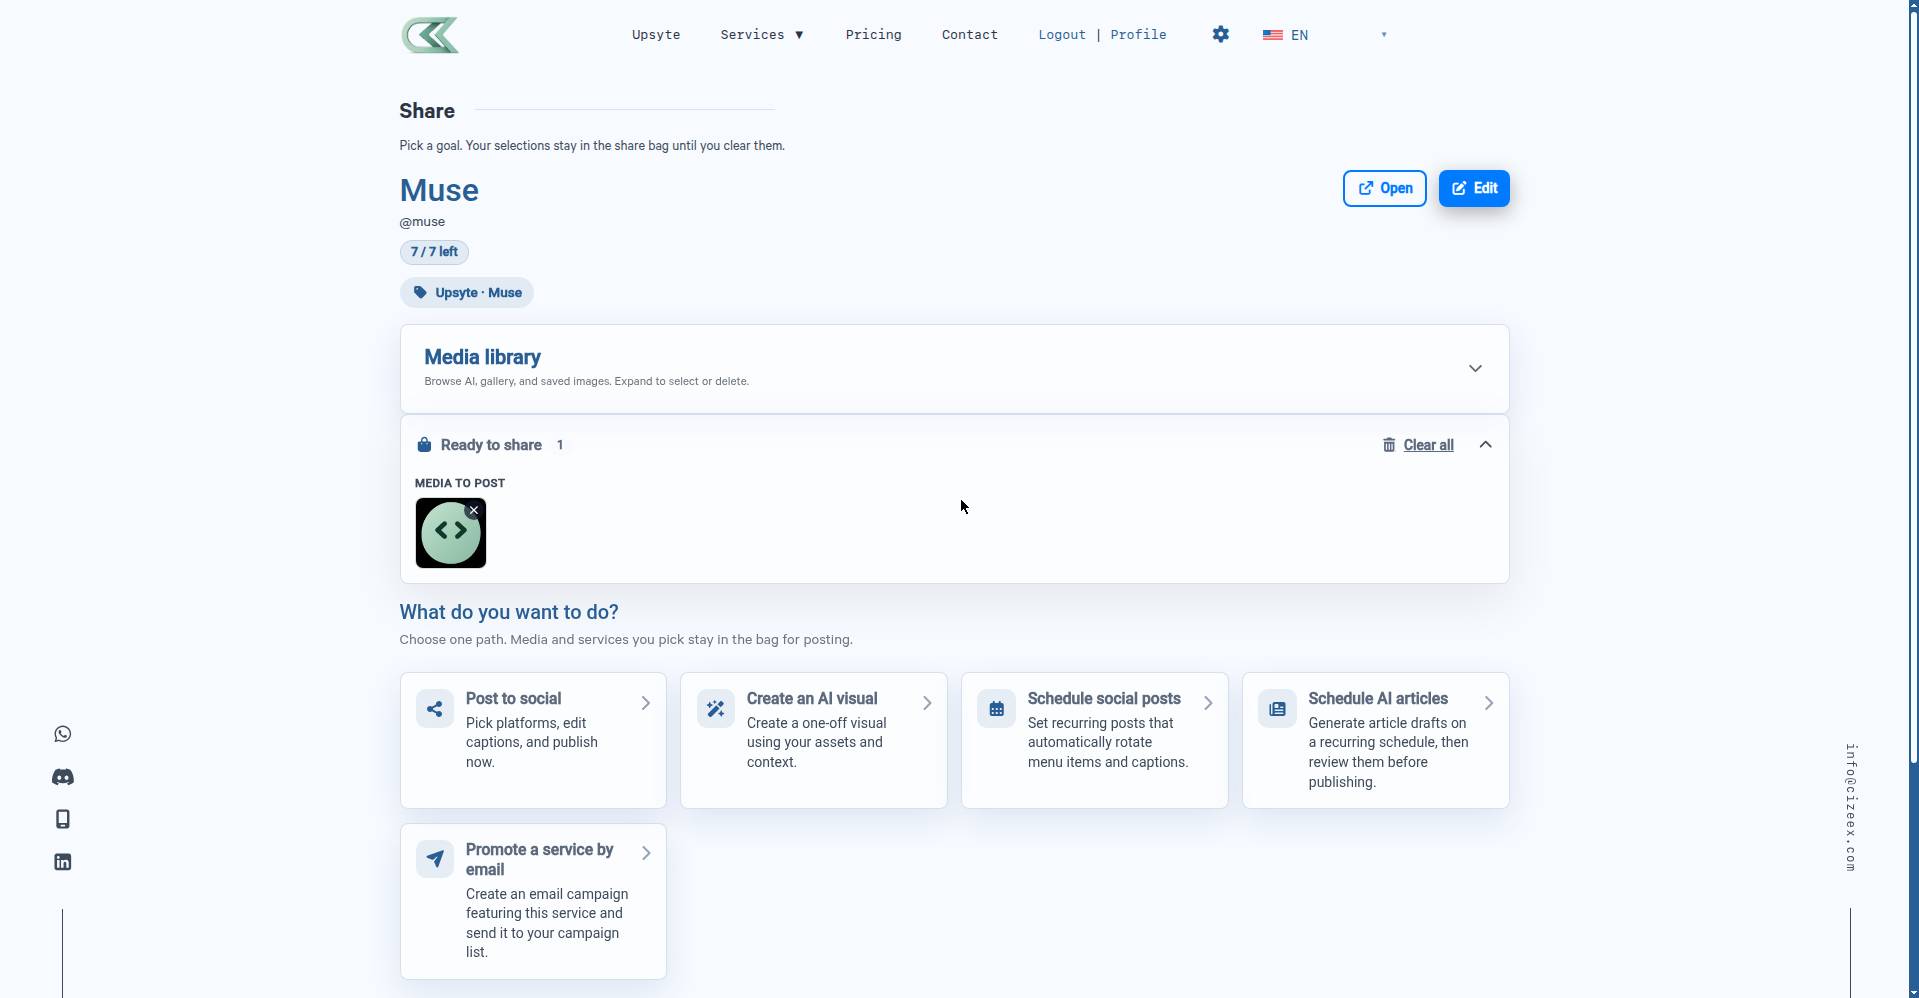Open the Contact page
Image resolution: width=1919 pixels, height=998 pixels.
point(970,35)
